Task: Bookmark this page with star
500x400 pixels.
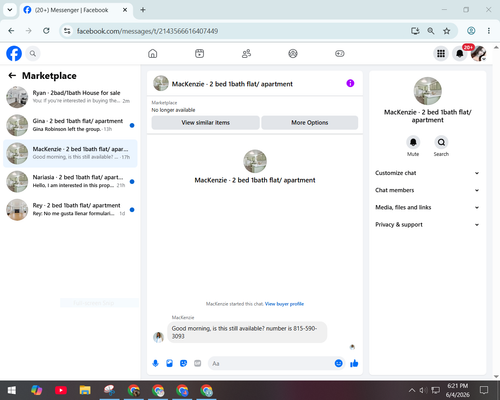Action: (x=447, y=31)
